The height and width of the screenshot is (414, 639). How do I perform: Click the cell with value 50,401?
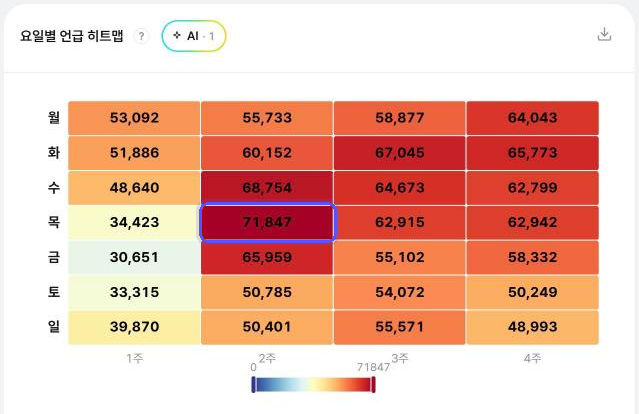tap(267, 327)
